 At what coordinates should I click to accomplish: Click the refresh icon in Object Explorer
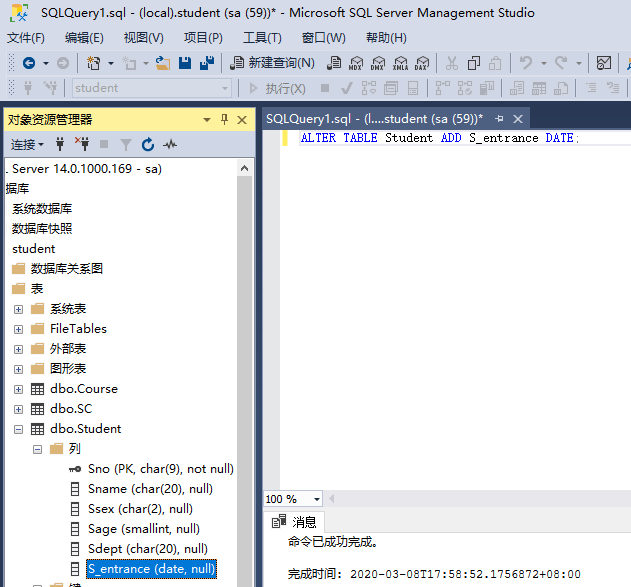point(148,144)
